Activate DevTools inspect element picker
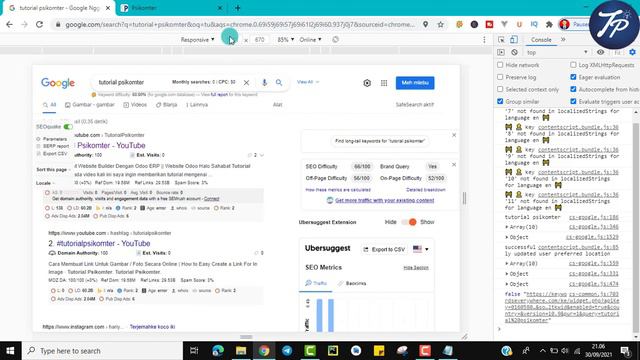Image resolution: width=640 pixels, height=360 pixels. tap(501, 40)
